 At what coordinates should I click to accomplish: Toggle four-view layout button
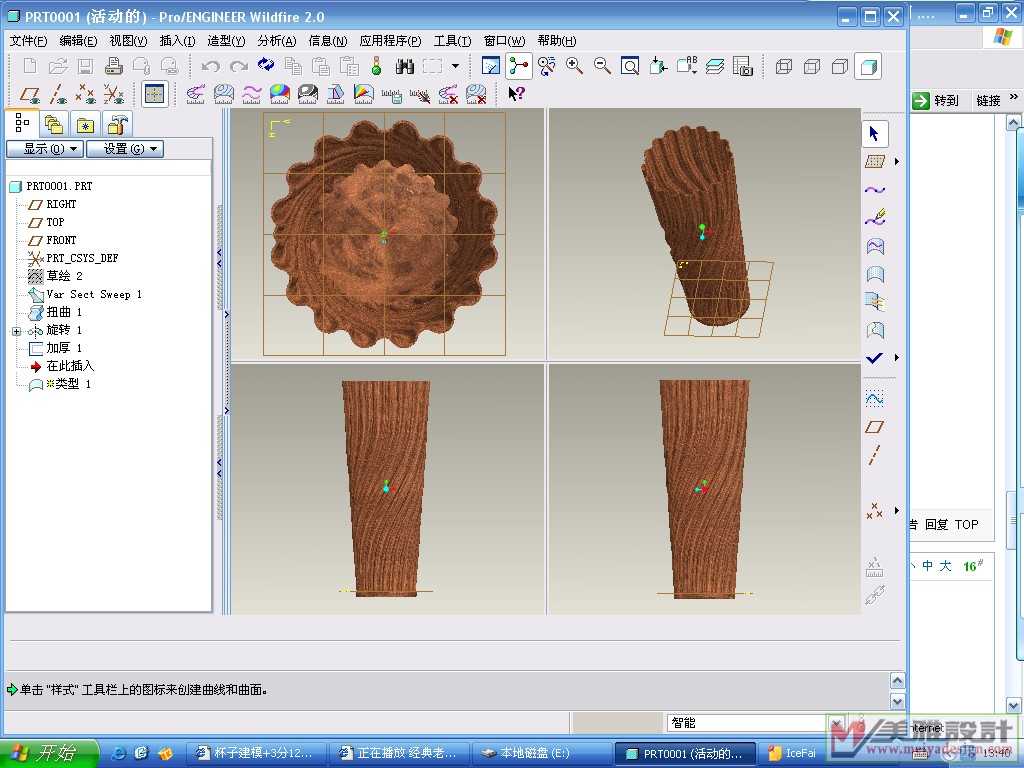[x=154, y=94]
